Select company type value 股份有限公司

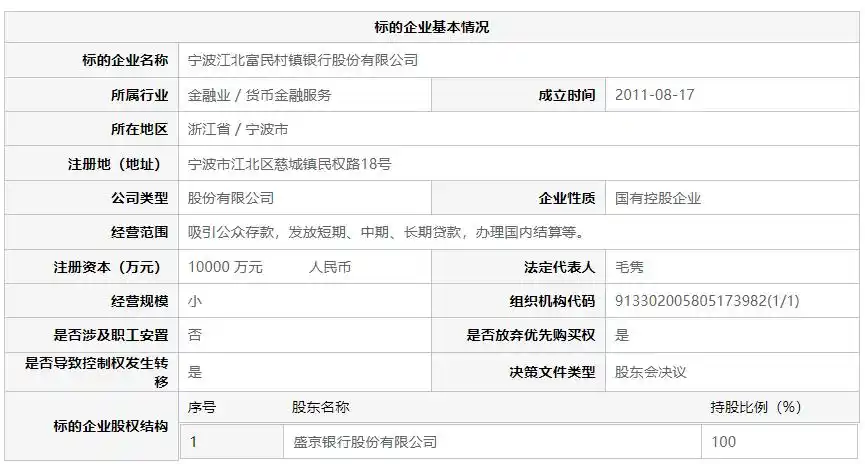[231, 198]
